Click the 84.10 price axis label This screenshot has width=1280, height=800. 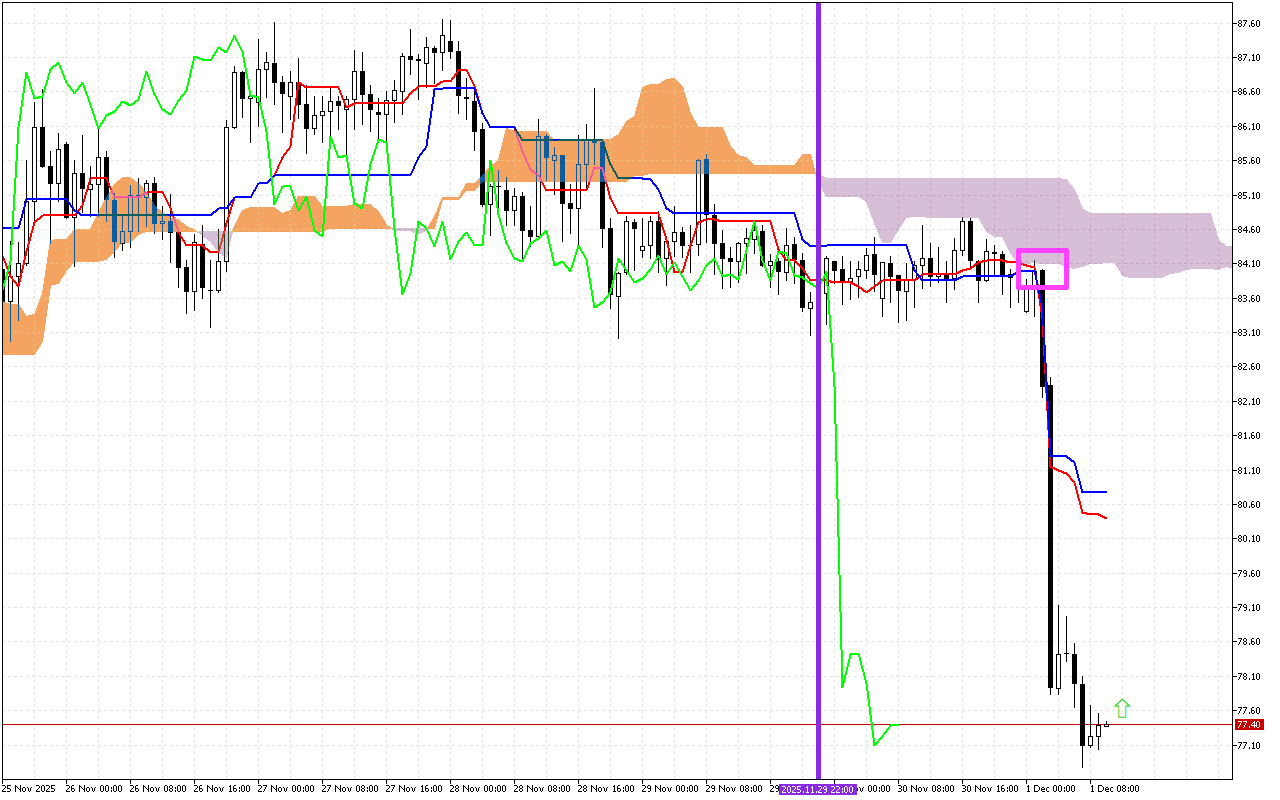[1247, 264]
